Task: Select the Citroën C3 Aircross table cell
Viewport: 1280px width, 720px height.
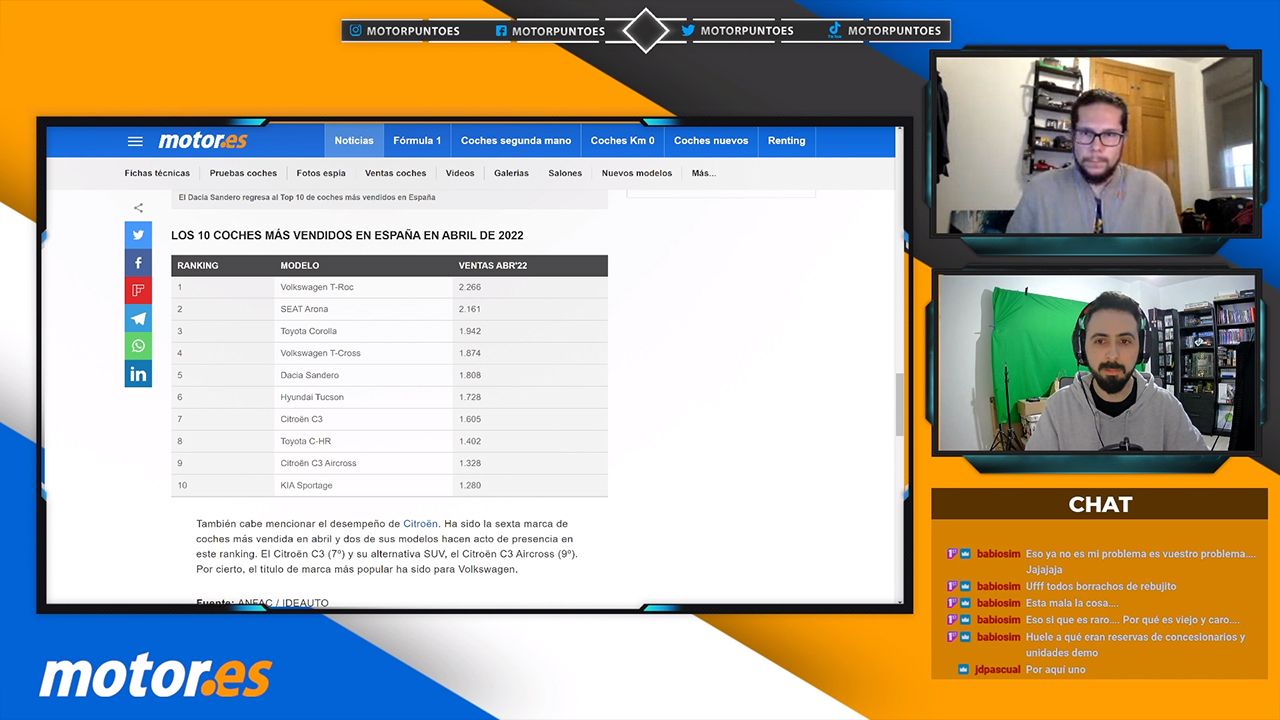Action: coord(363,463)
